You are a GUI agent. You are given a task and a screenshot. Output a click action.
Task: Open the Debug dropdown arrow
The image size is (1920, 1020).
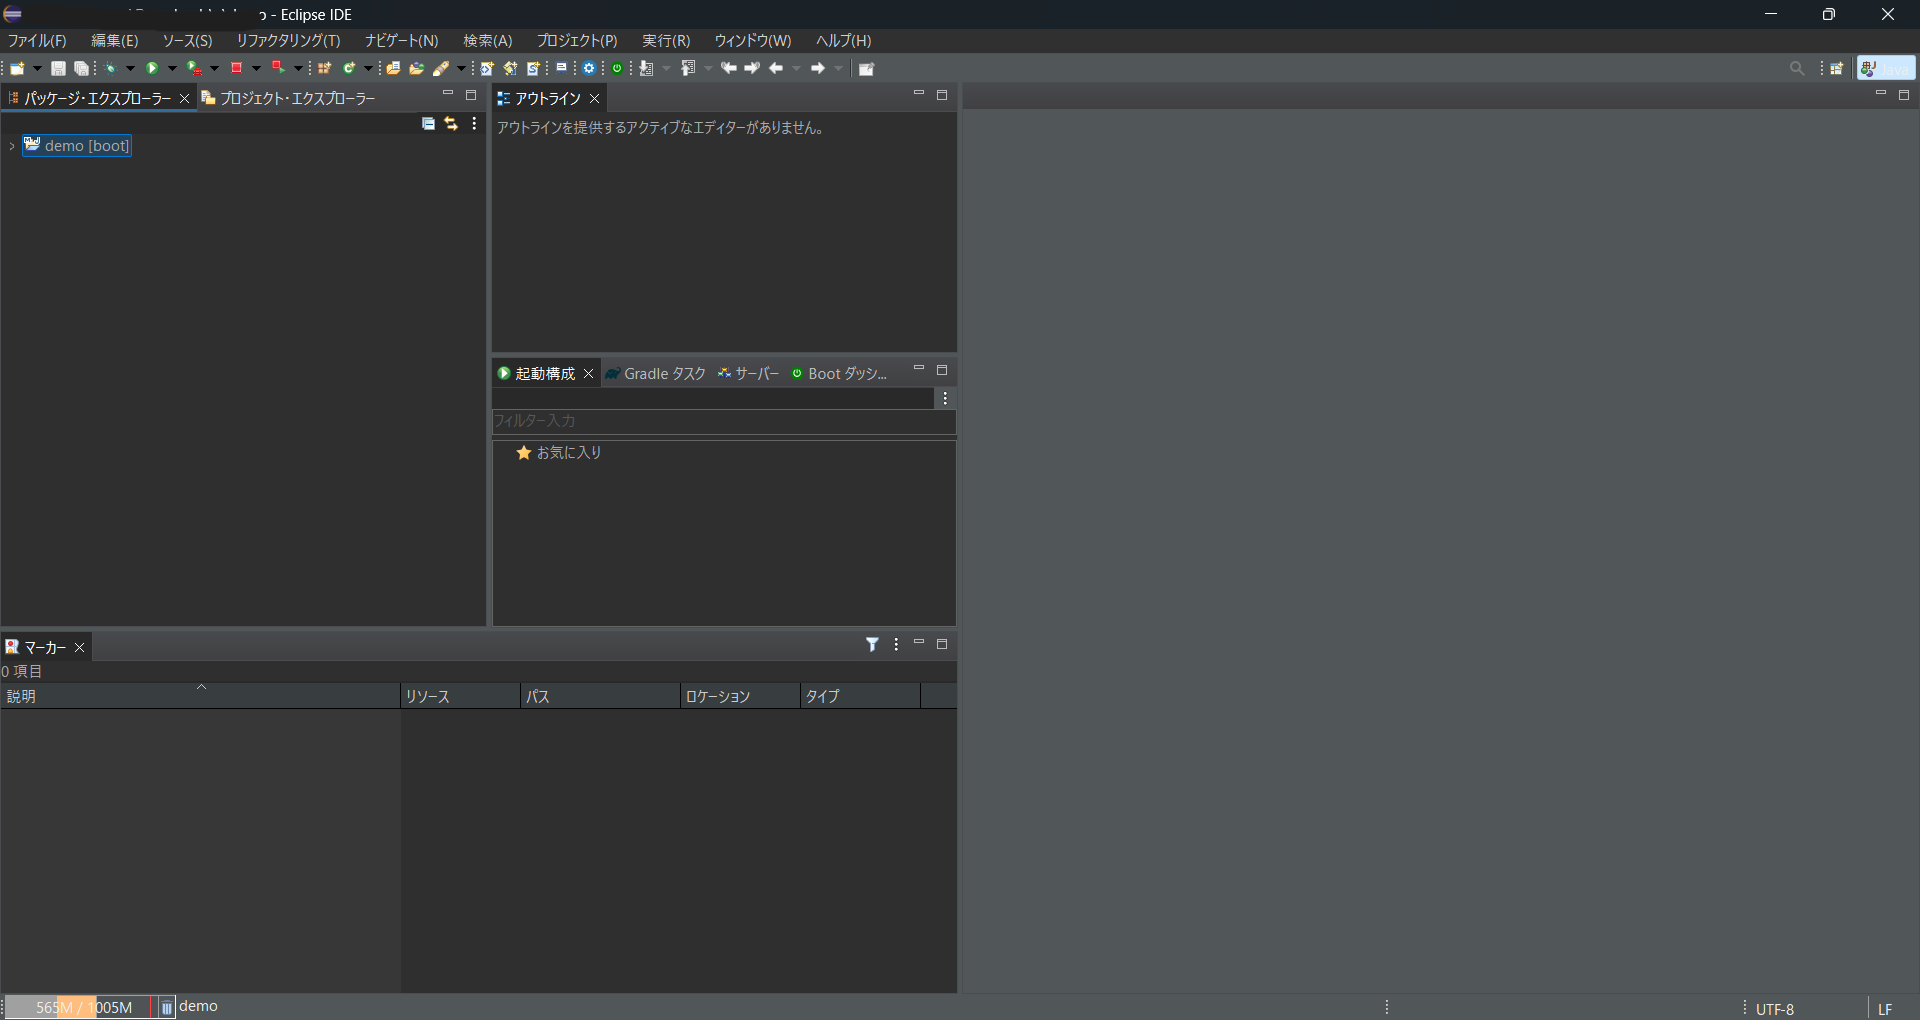point(130,69)
